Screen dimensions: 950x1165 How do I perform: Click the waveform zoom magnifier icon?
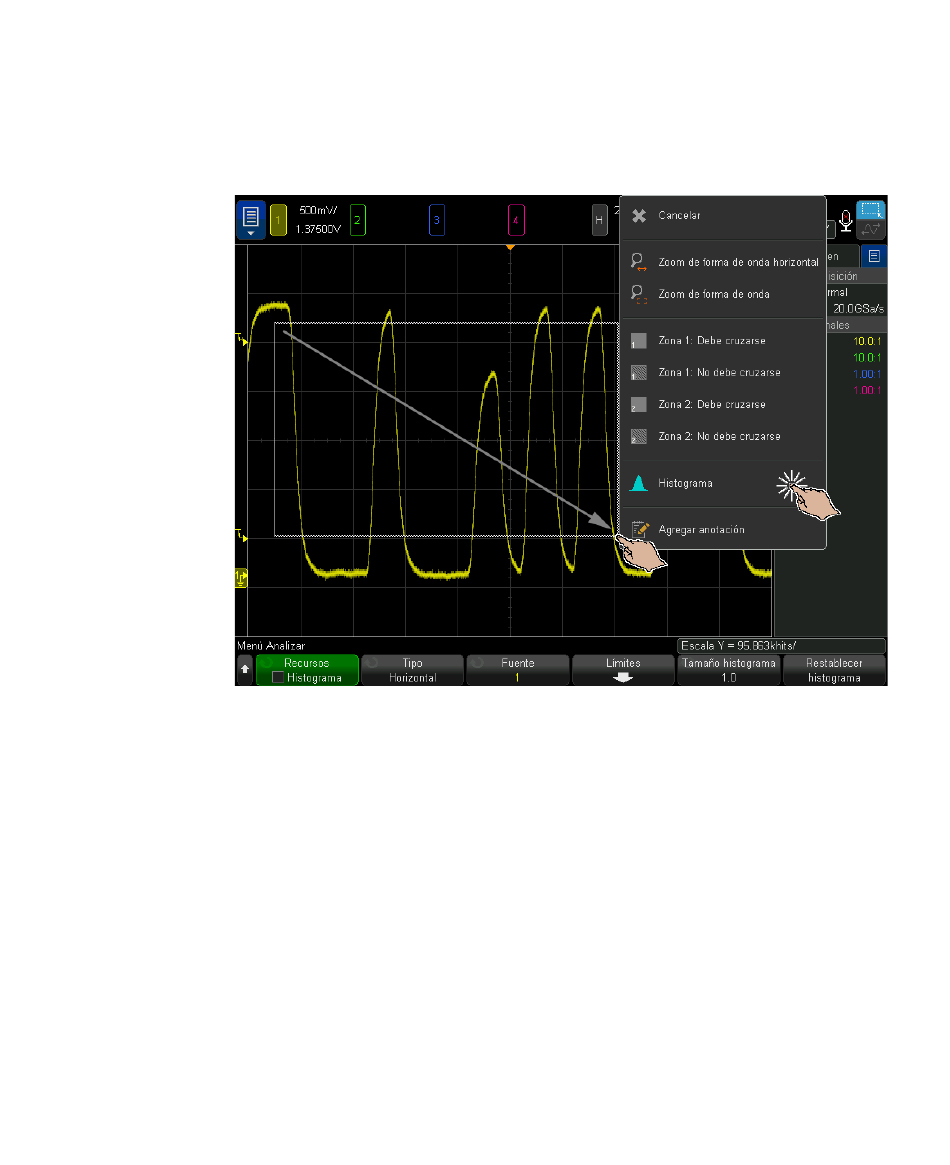638,293
